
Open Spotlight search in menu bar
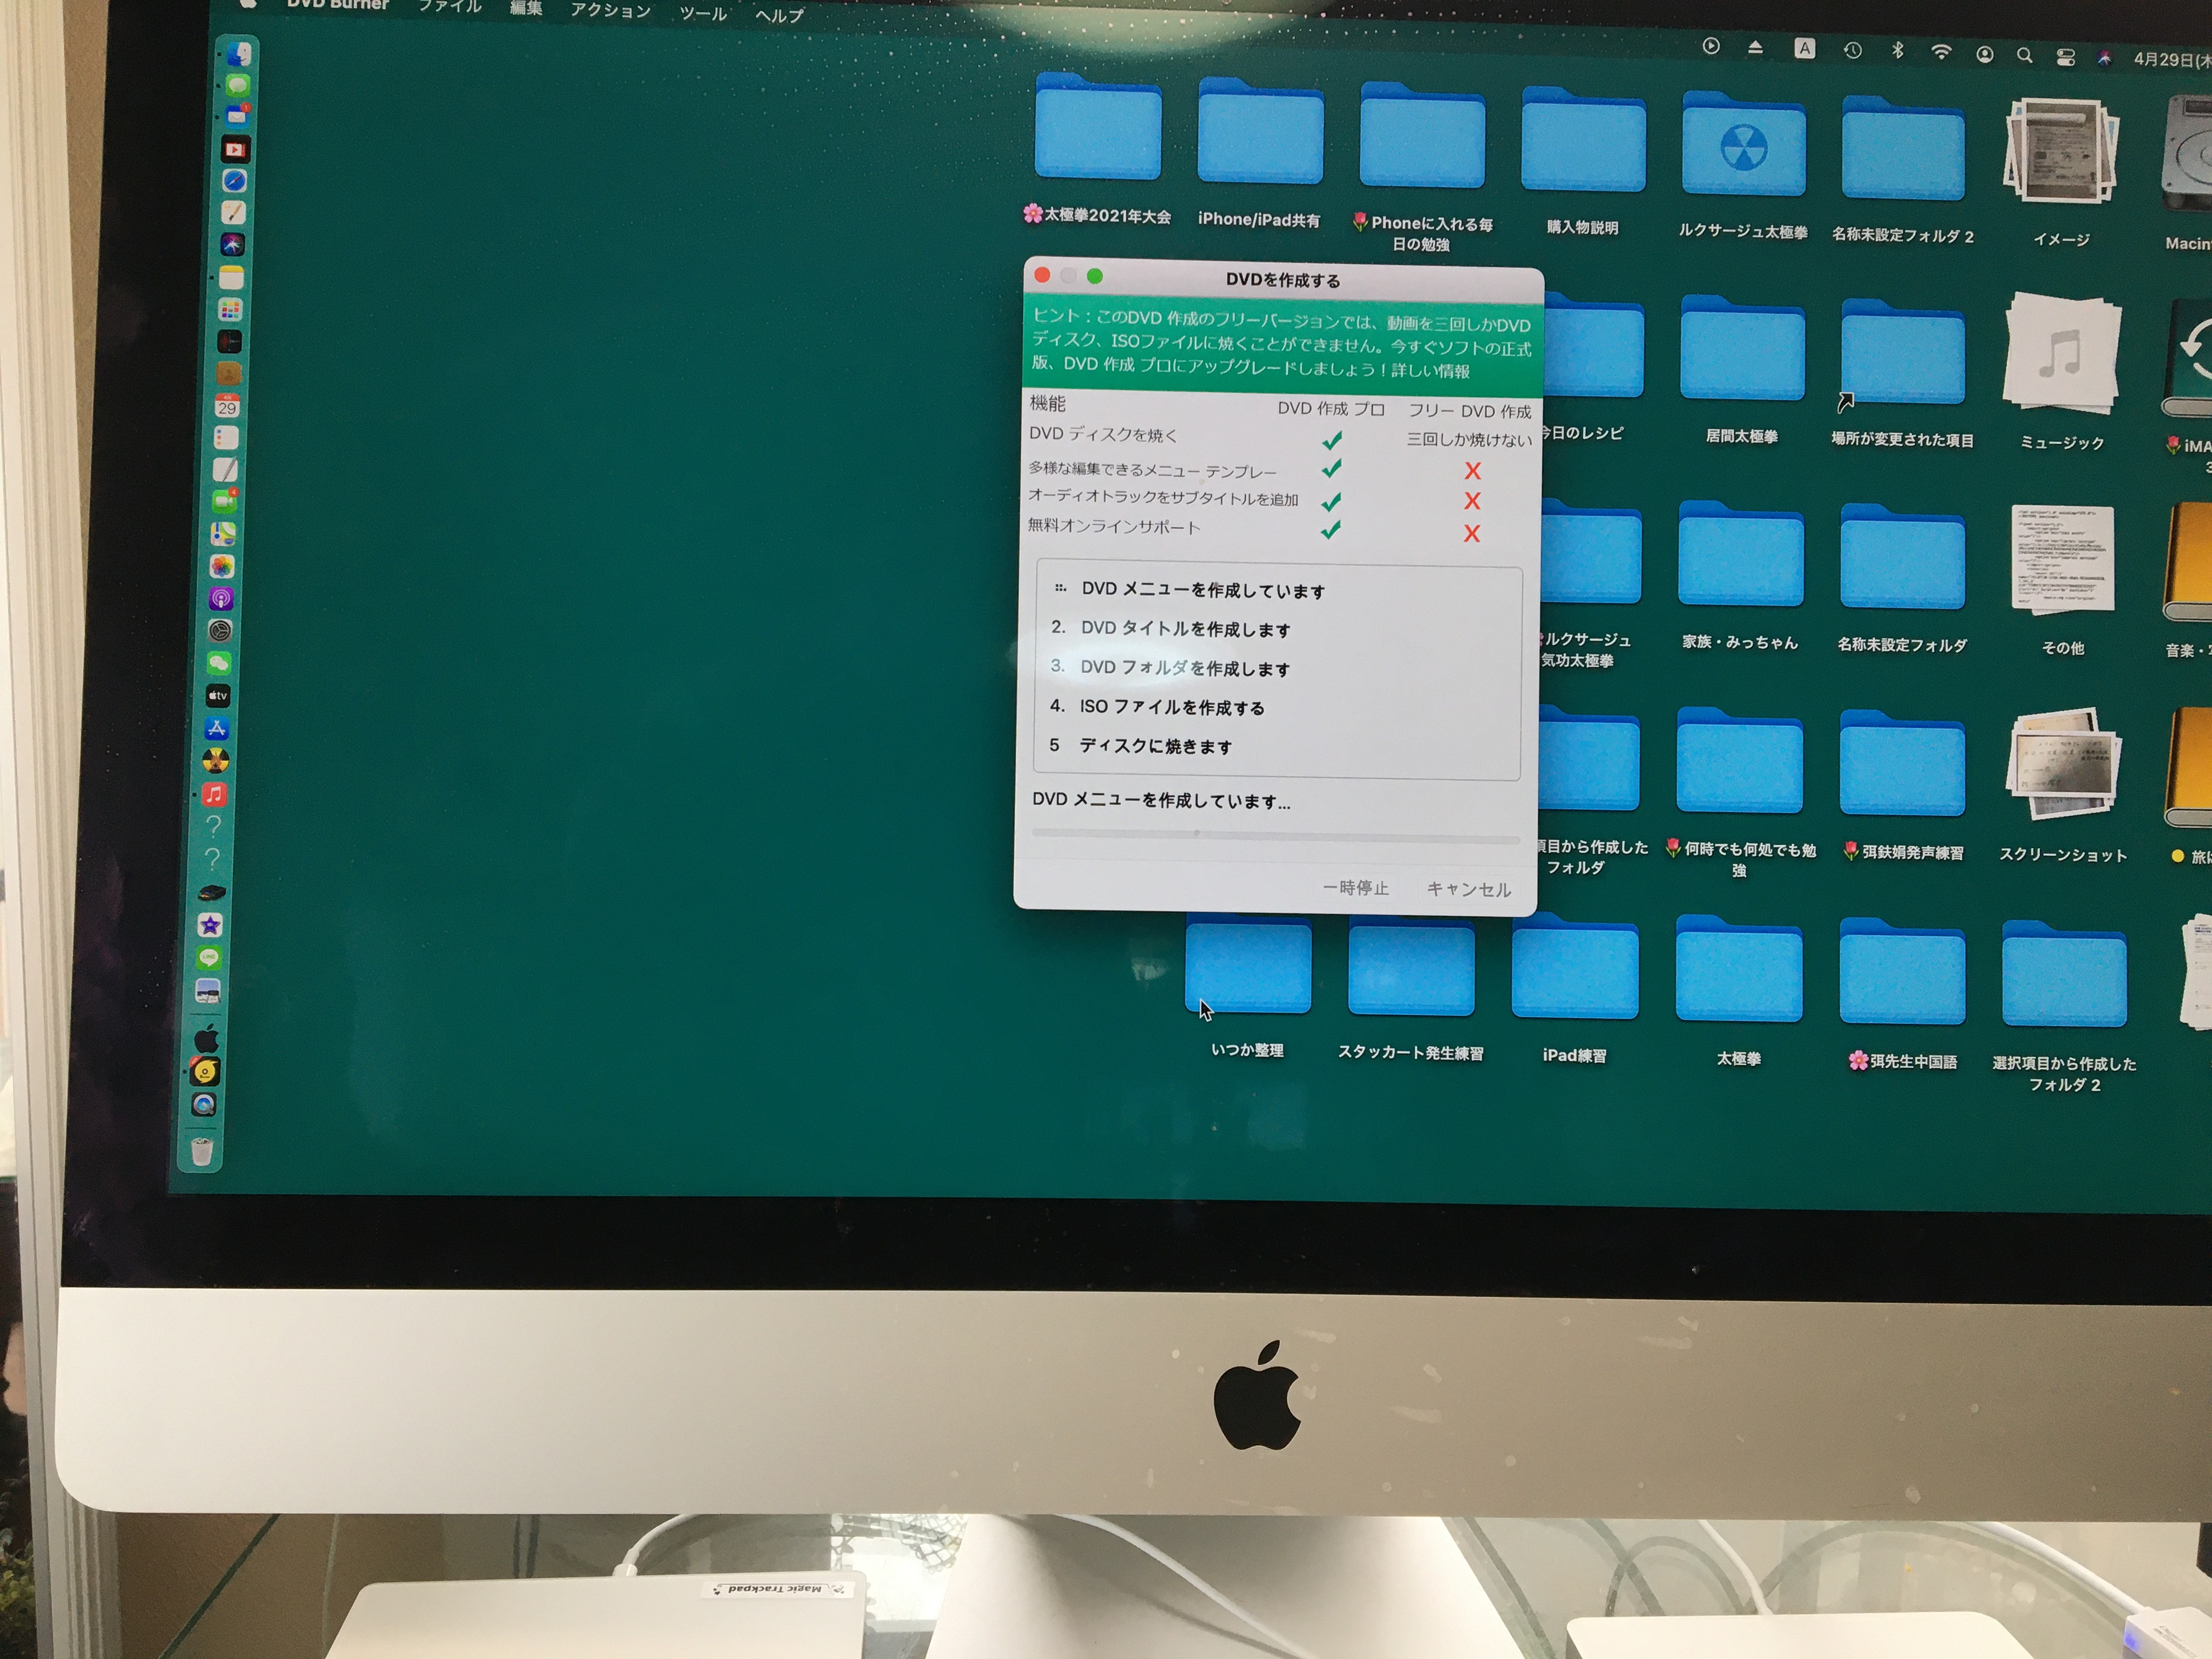coord(2024,55)
